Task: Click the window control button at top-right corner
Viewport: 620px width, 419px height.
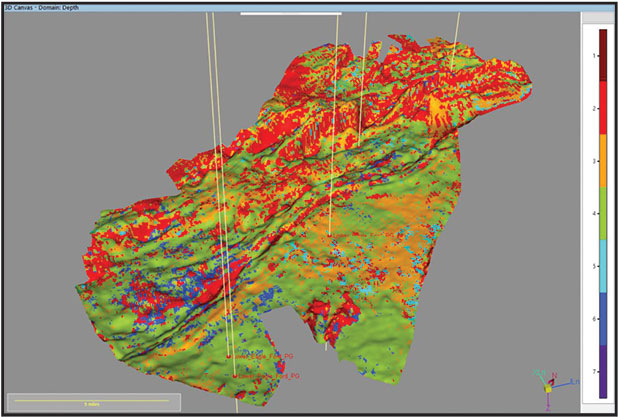Action: [609, 13]
